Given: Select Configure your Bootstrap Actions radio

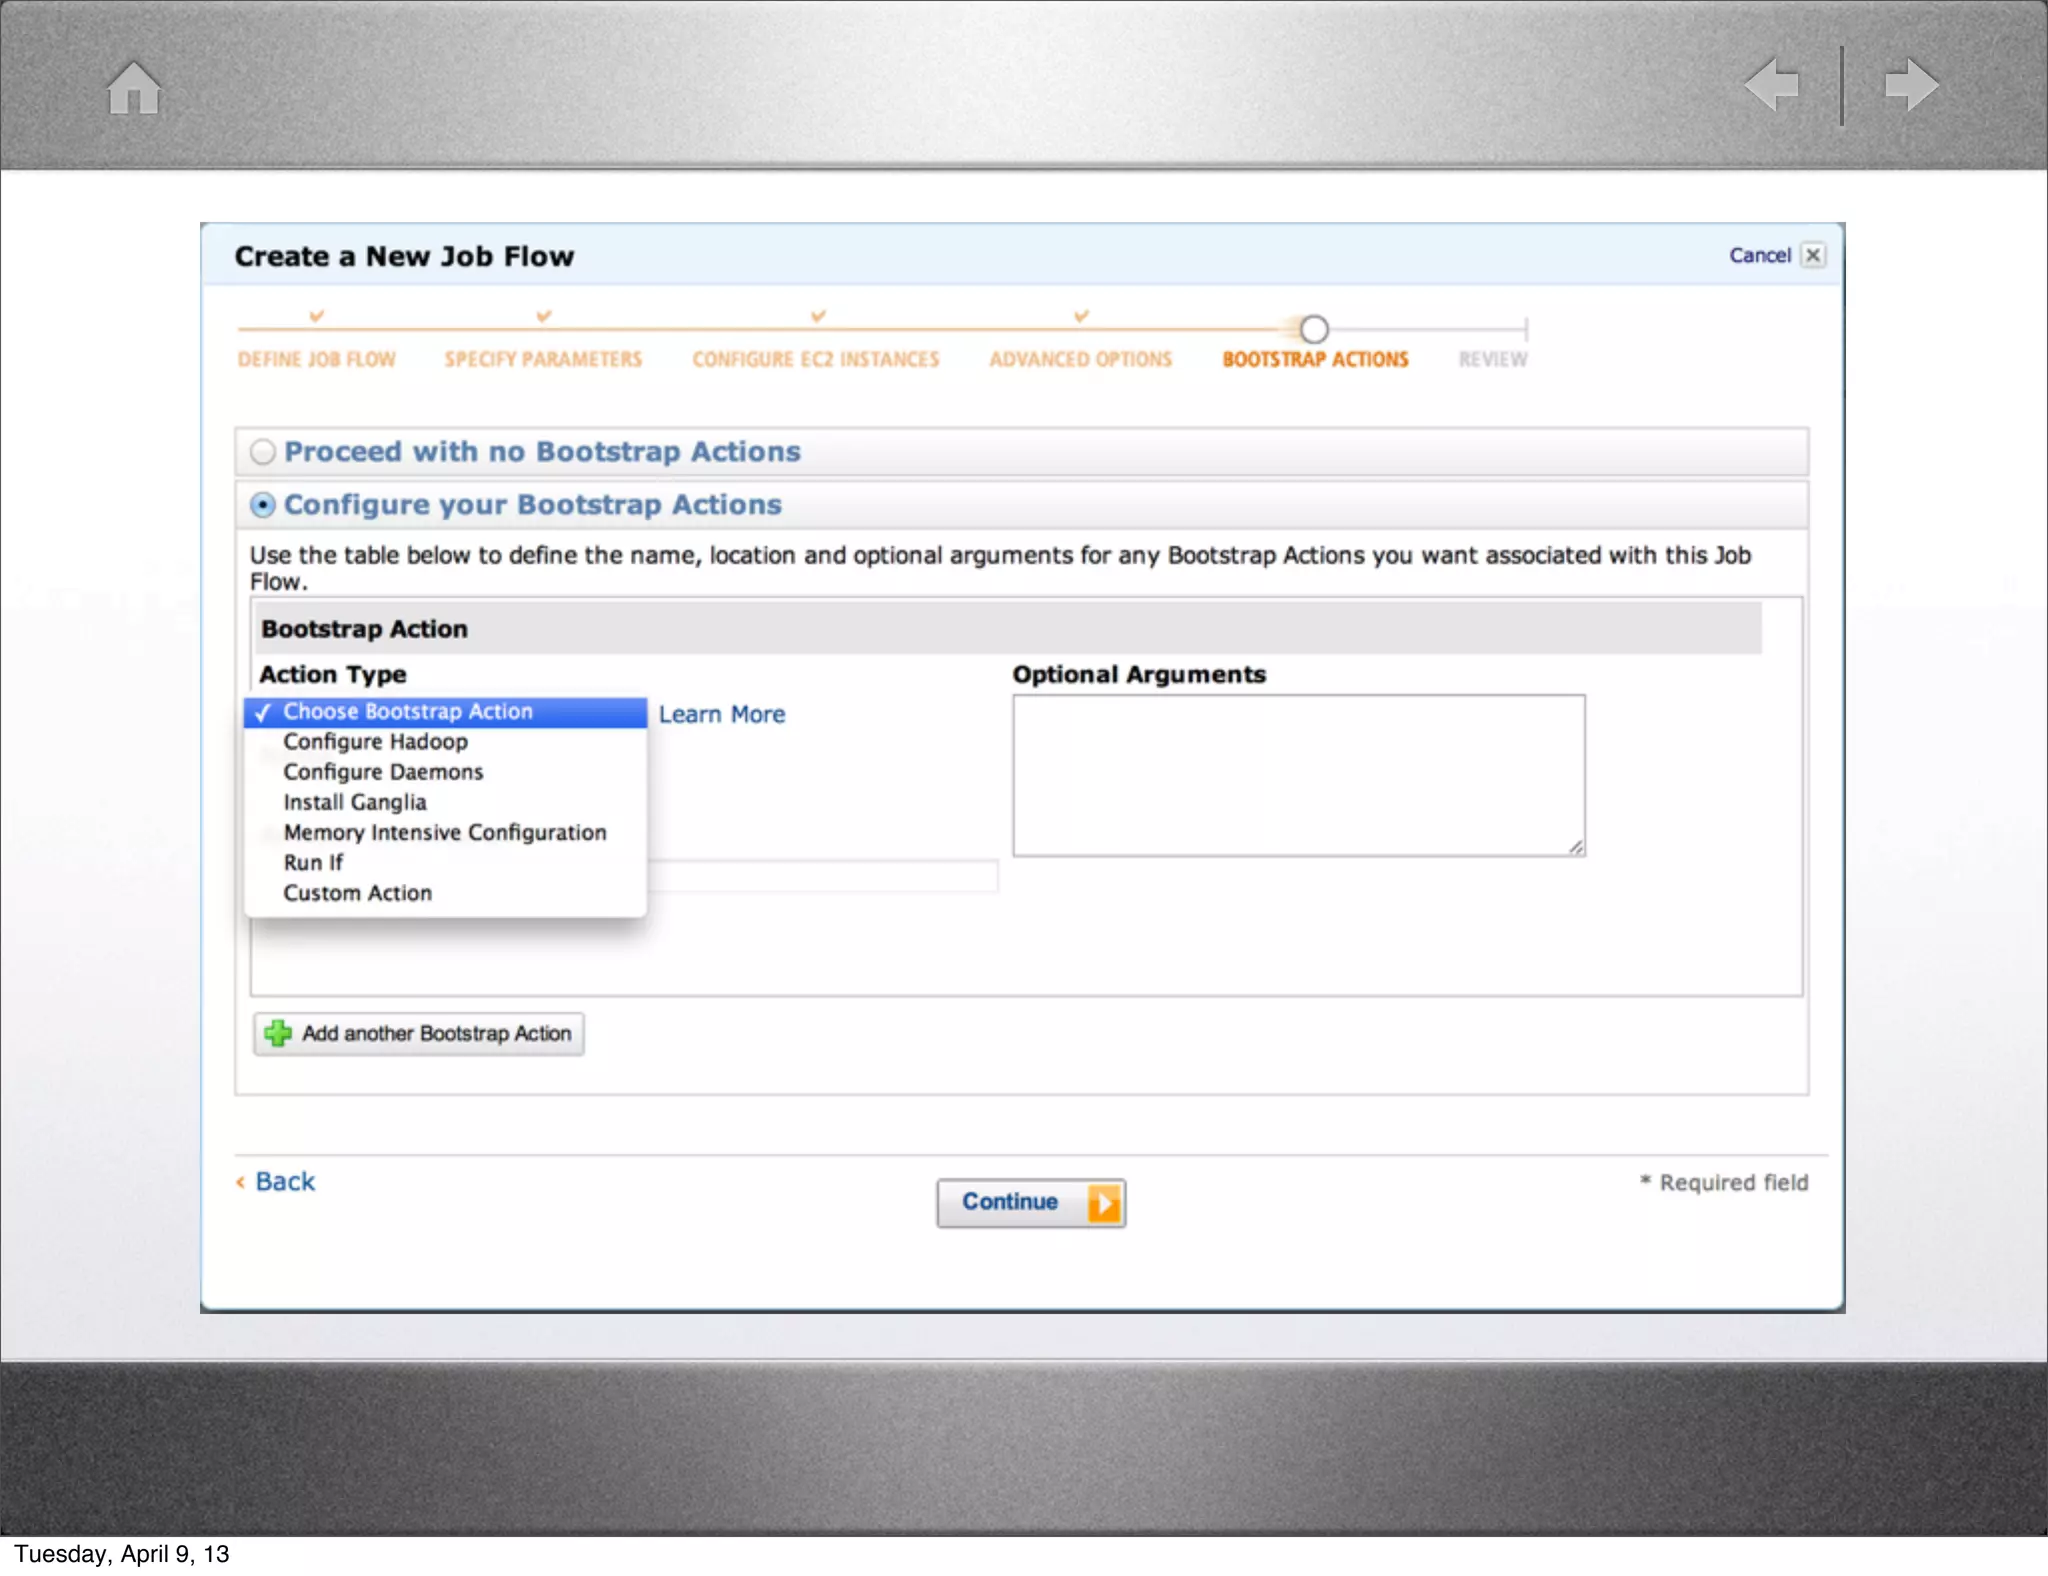Looking at the screenshot, I should point(263,506).
